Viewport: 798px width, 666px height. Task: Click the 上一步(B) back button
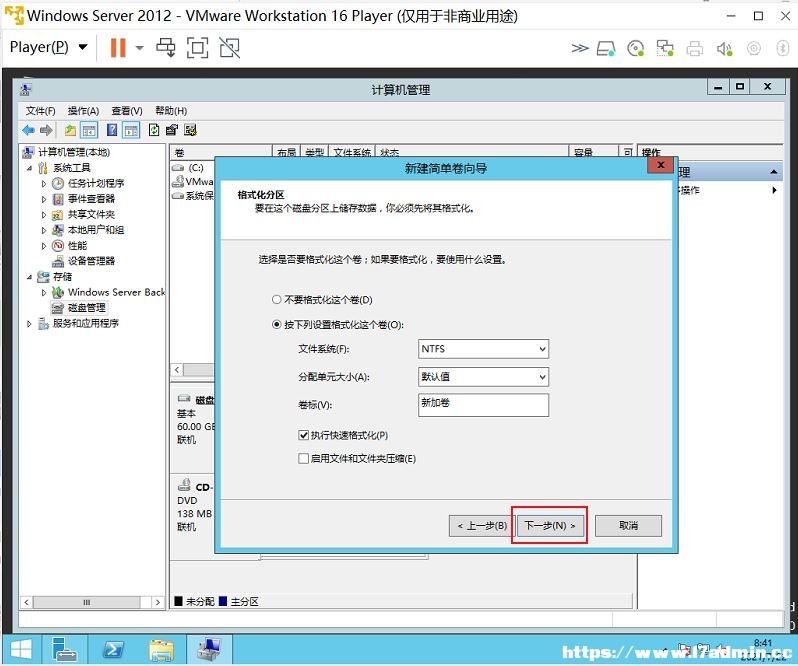click(482, 526)
